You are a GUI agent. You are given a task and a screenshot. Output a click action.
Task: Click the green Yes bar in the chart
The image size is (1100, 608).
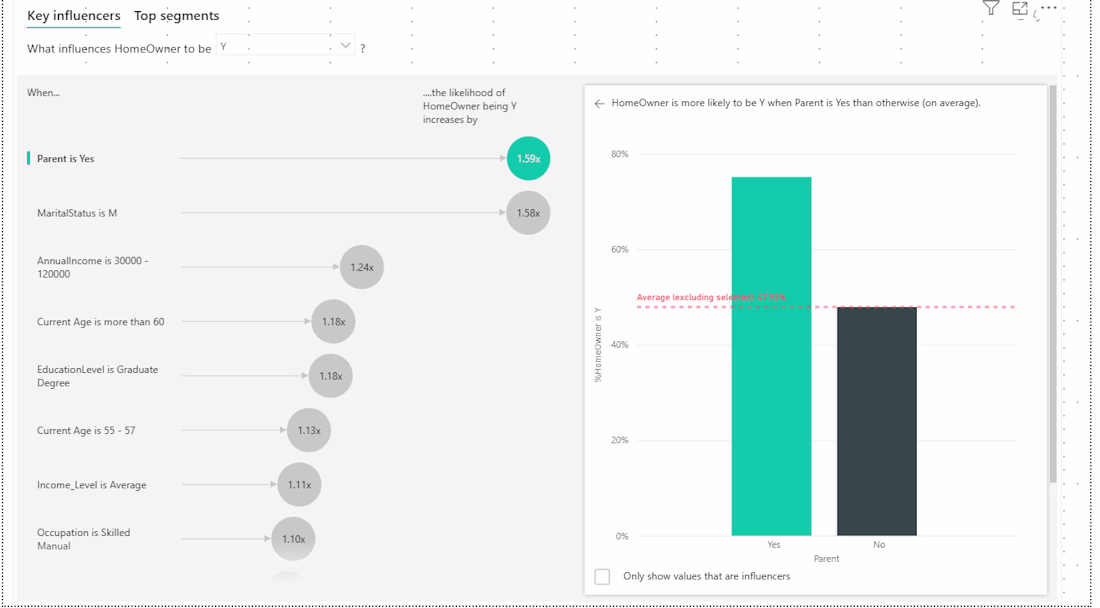click(772, 356)
